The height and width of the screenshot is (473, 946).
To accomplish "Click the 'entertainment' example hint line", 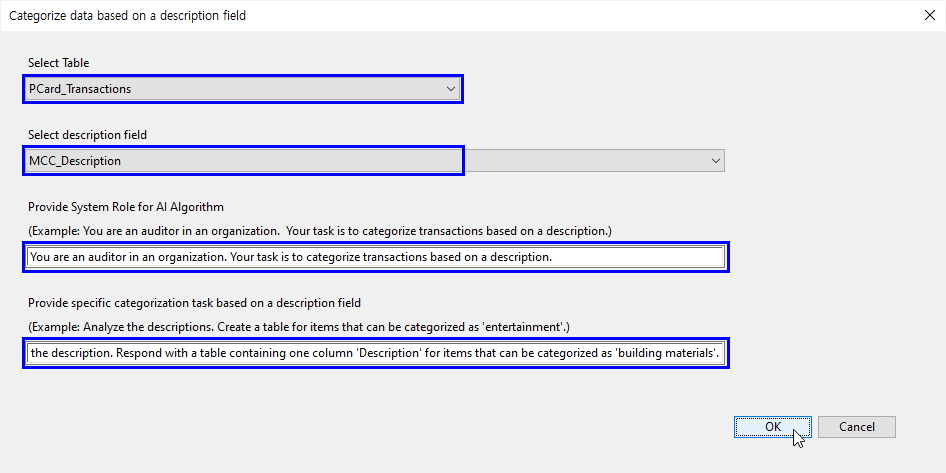I will (298, 327).
